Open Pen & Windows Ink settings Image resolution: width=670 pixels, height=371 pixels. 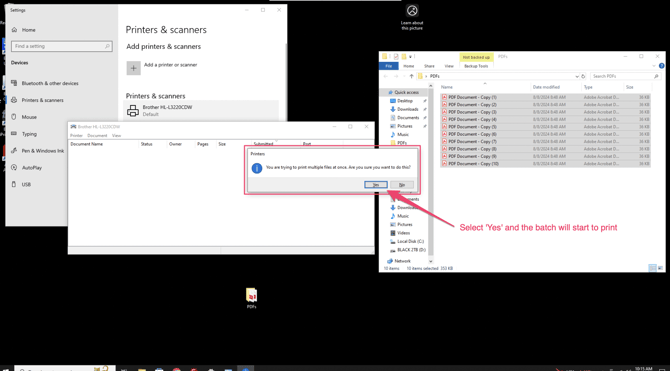(x=43, y=151)
